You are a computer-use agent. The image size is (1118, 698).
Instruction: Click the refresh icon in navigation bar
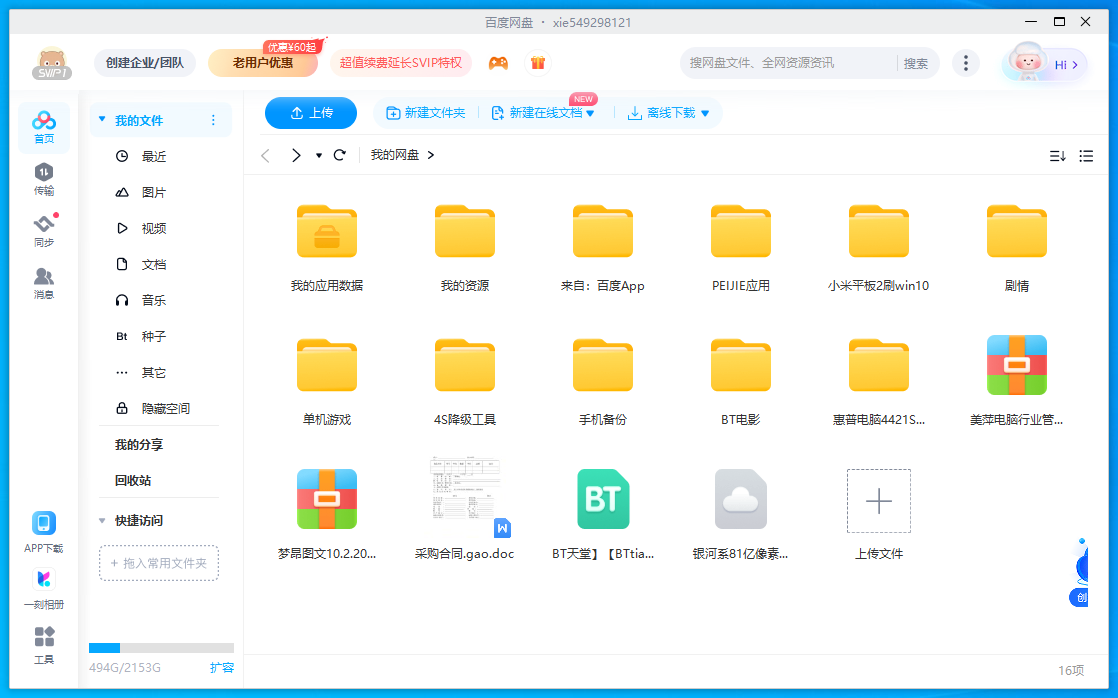tap(340, 155)
